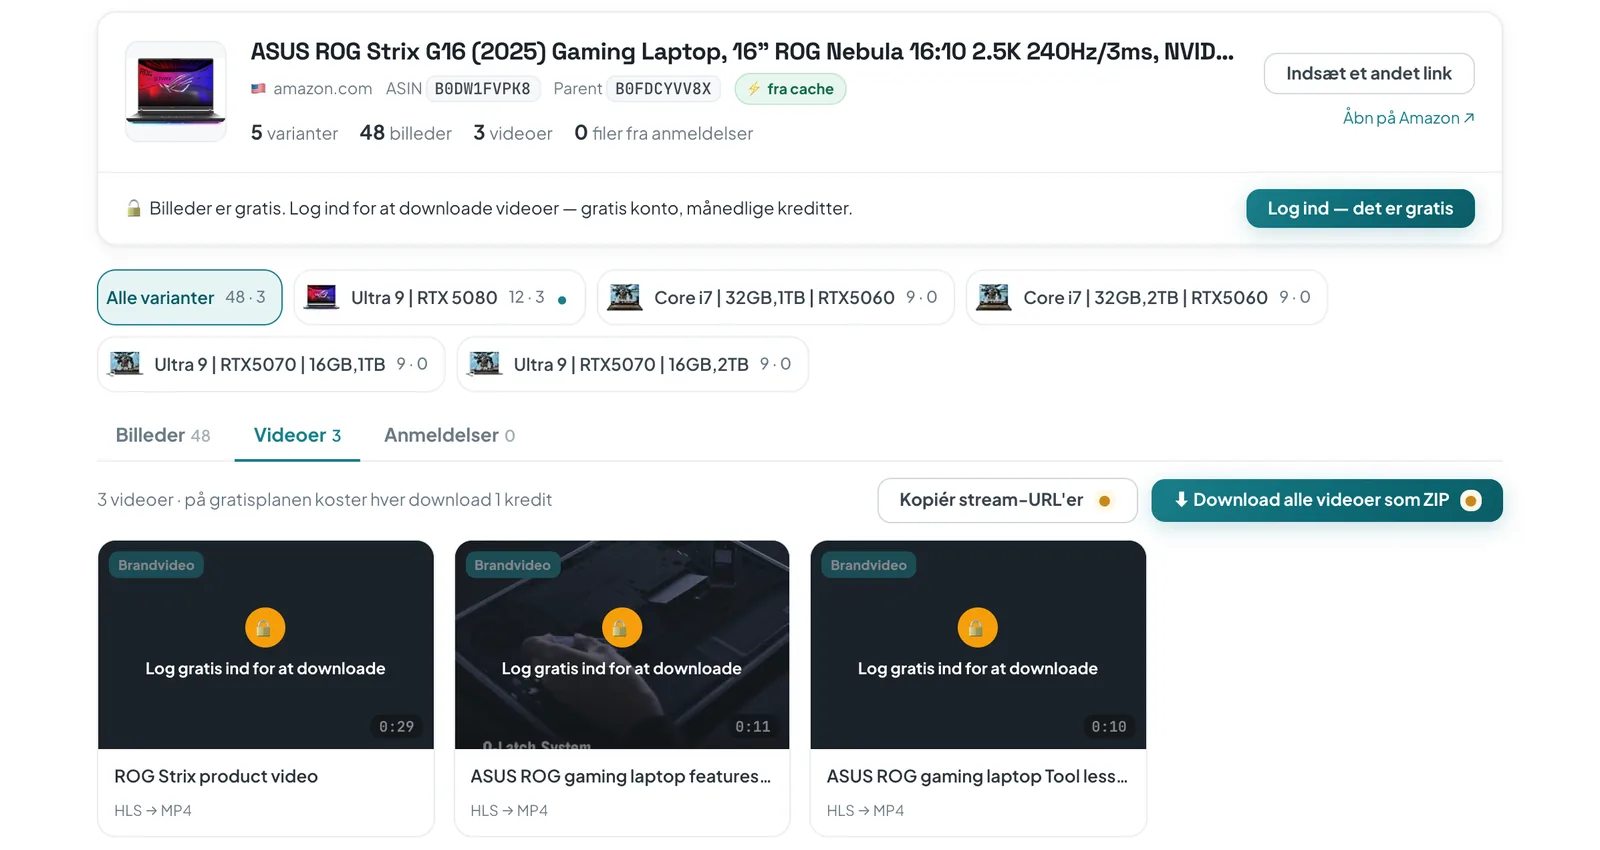Image resolution: width=1600 pixels, height=850 pixels.
Task: Switch to the Billeder tab
Action: click(163, 435)
